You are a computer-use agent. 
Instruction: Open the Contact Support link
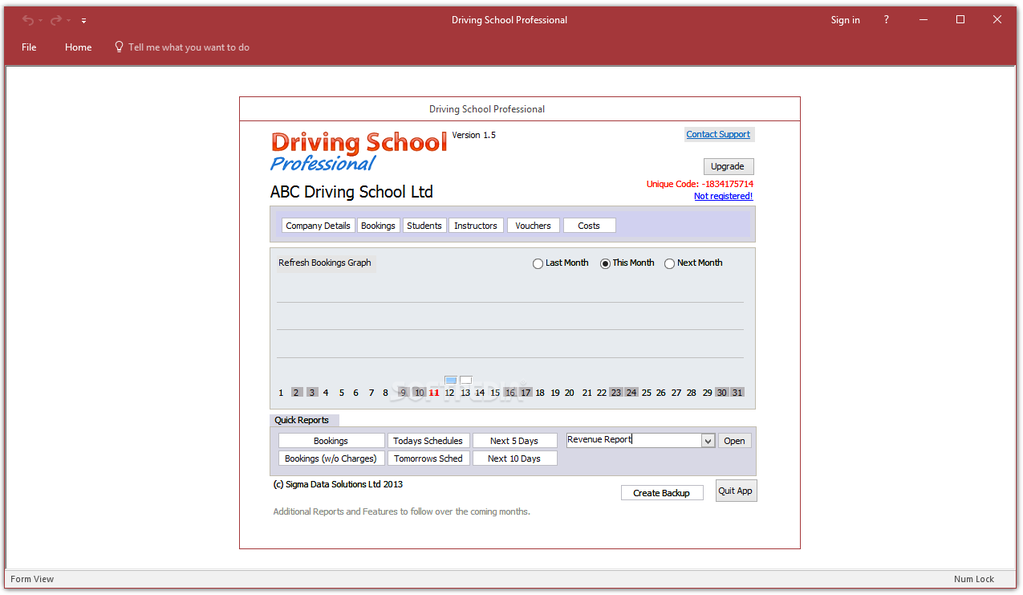[x=718, y=134]
